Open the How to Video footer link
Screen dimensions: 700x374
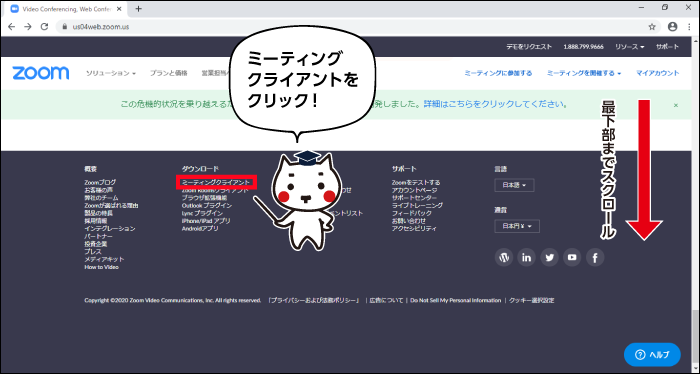coord(101,267)
